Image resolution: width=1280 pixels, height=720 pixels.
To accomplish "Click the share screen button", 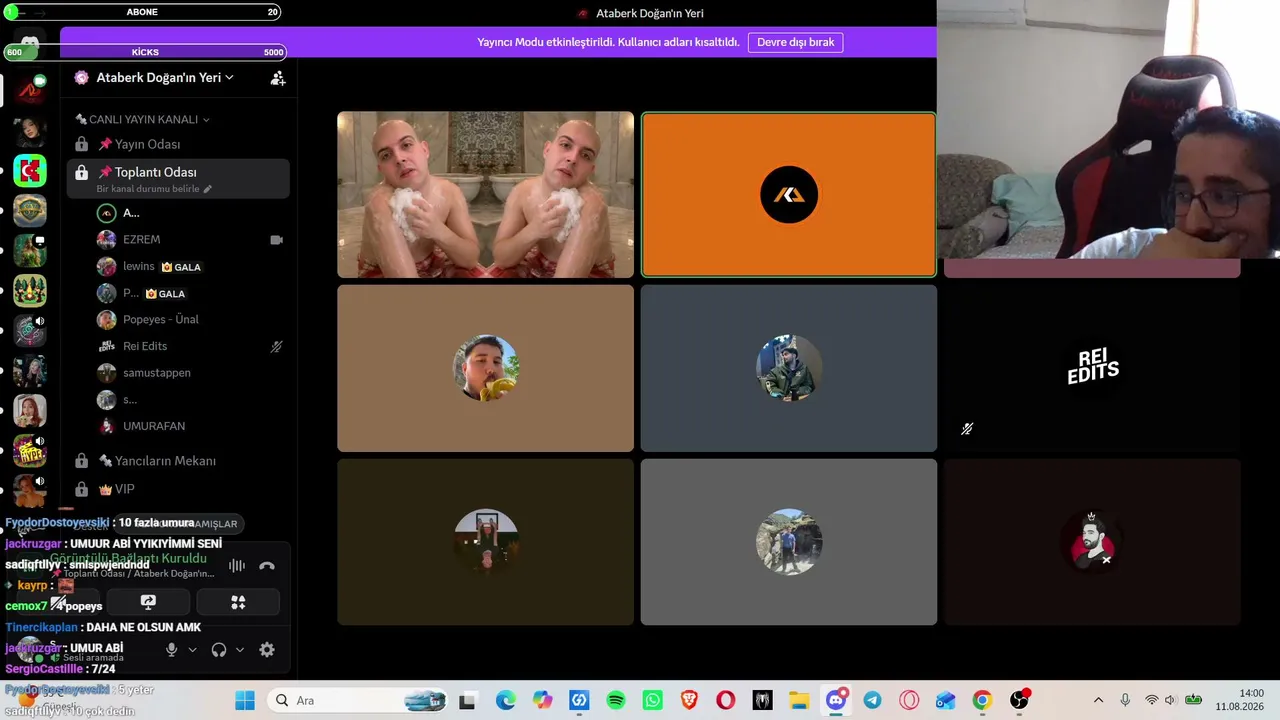I will point(148,602).
